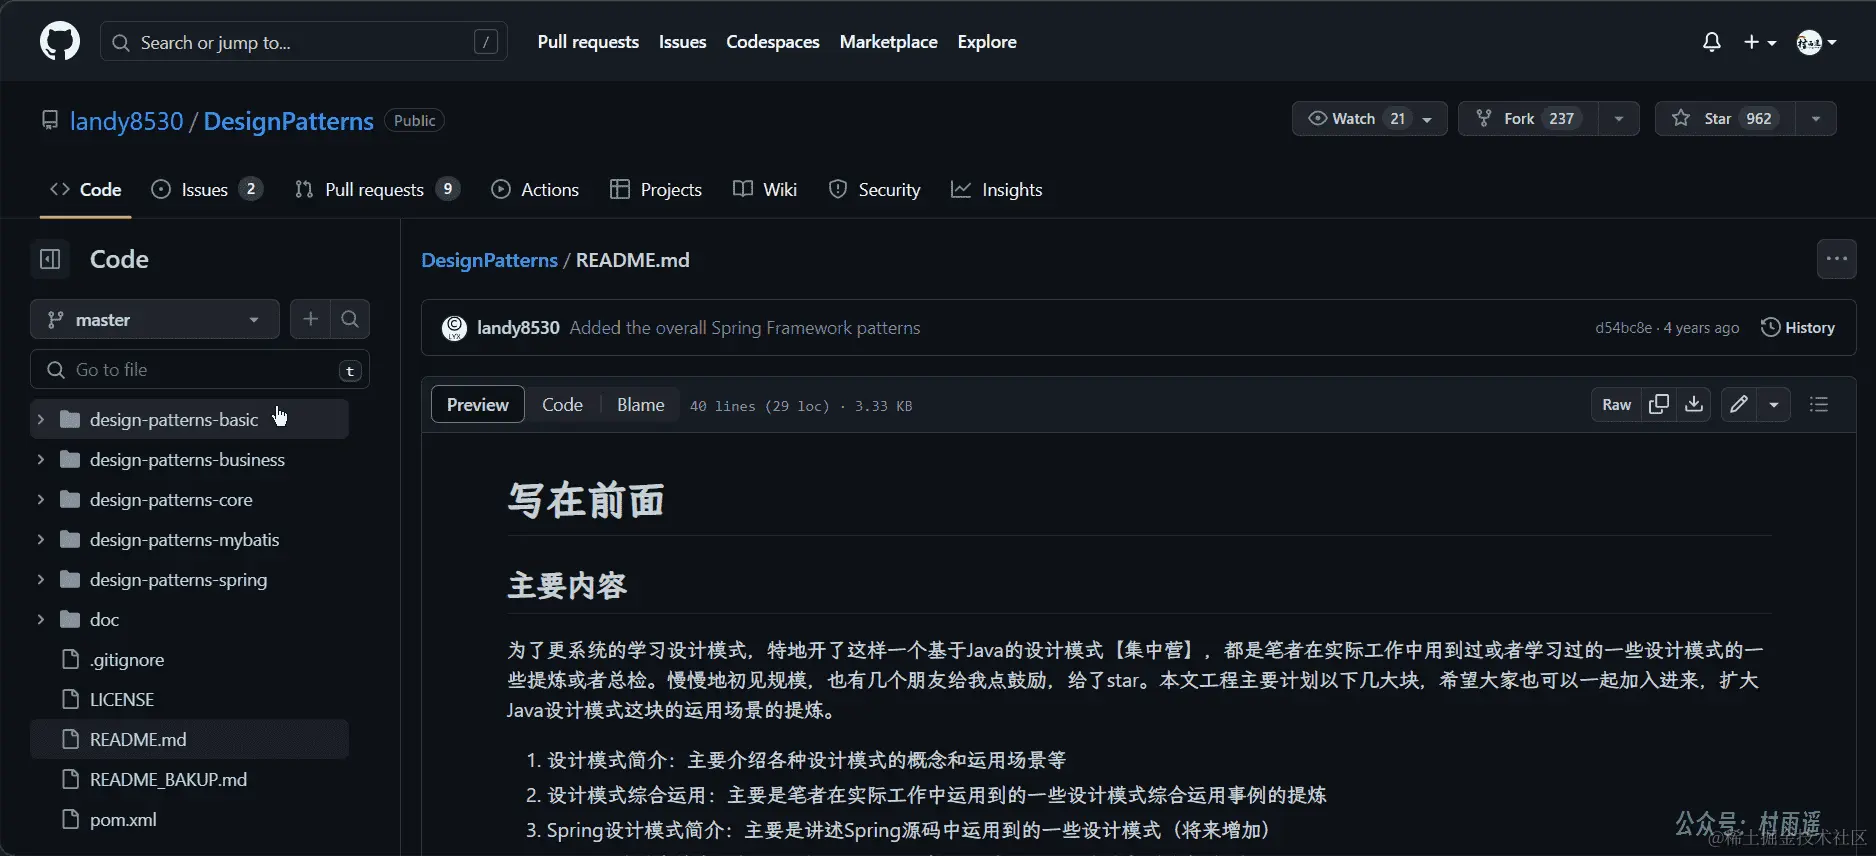1876x856 pixels.
Task: Expand the design-patterns-business folder chevron
Action: pyautogui.click(x=41, y=459)
